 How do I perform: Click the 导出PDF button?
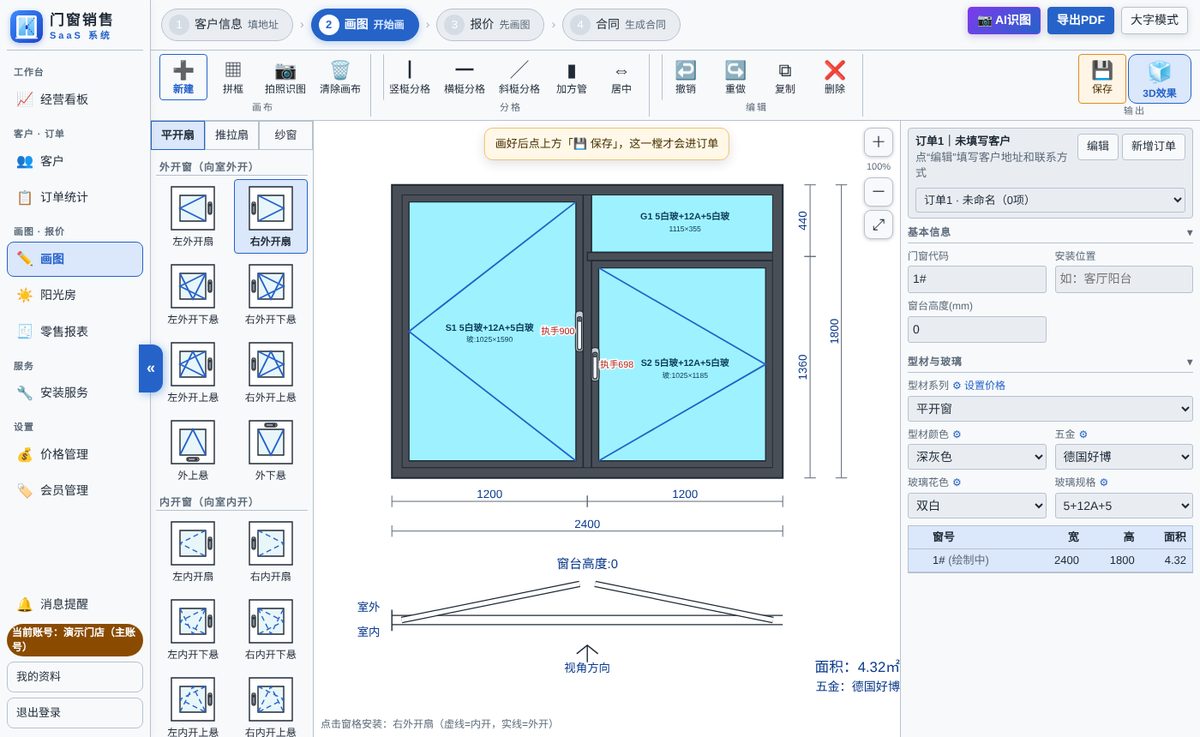(x=1081, y=20)
